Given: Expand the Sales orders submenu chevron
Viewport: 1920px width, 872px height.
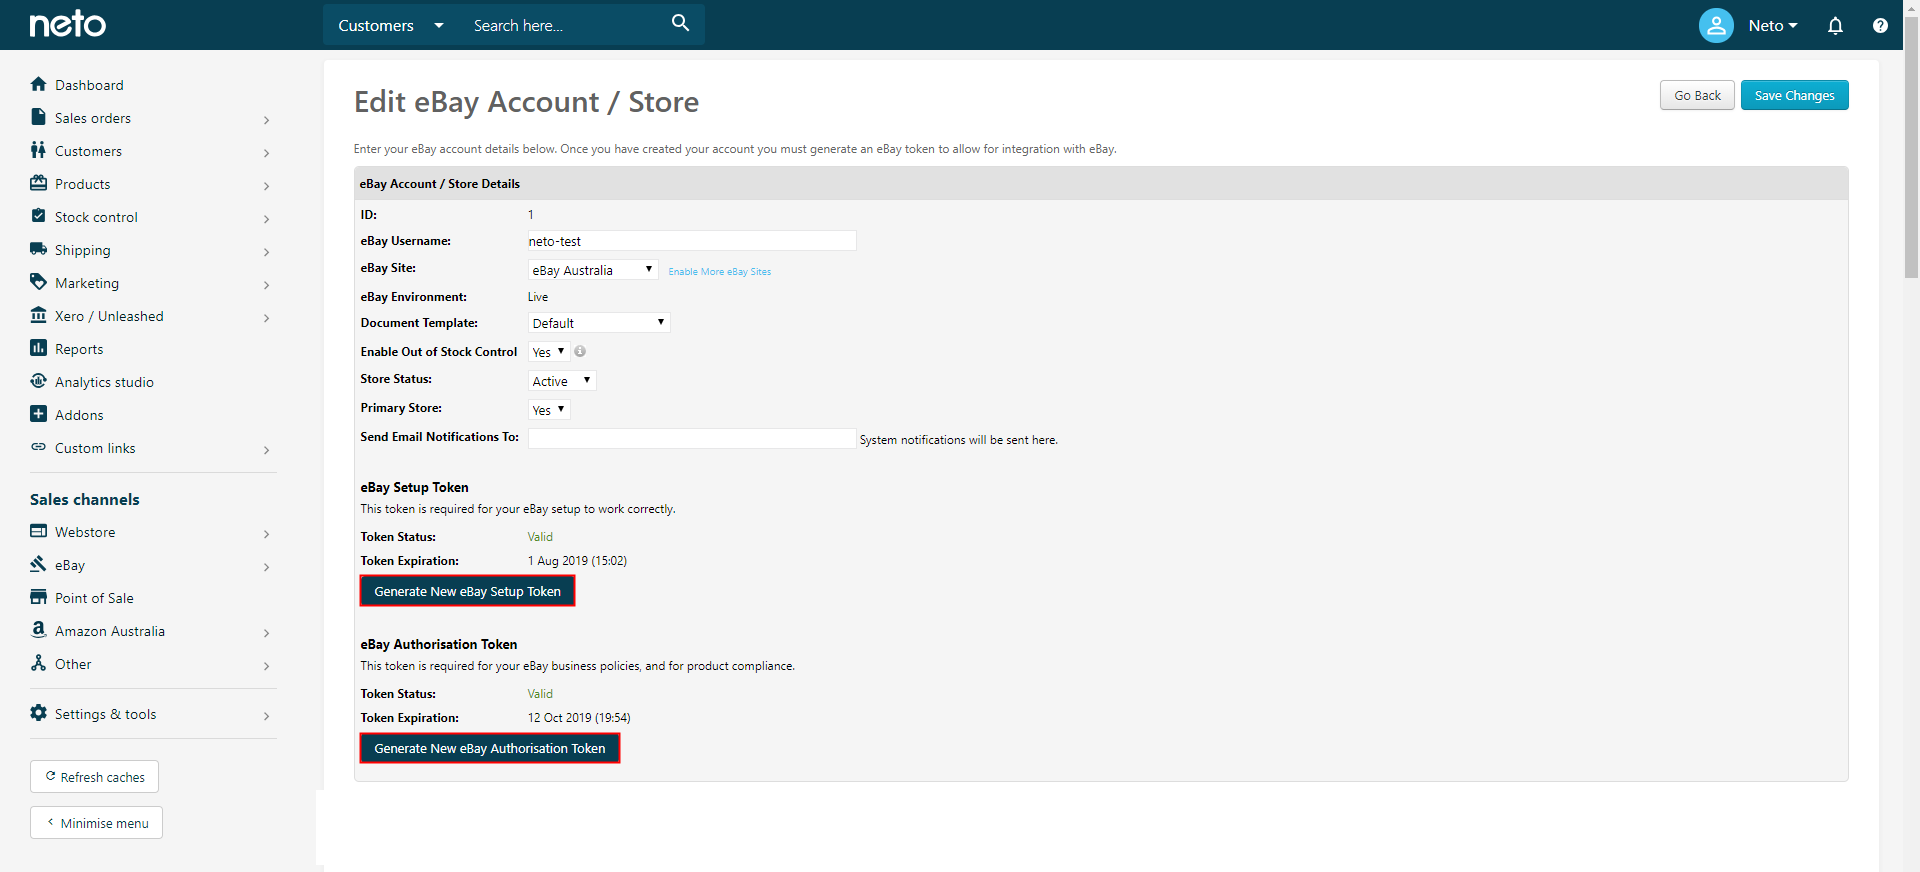Looking at the screenshot, I should [266, 120].
